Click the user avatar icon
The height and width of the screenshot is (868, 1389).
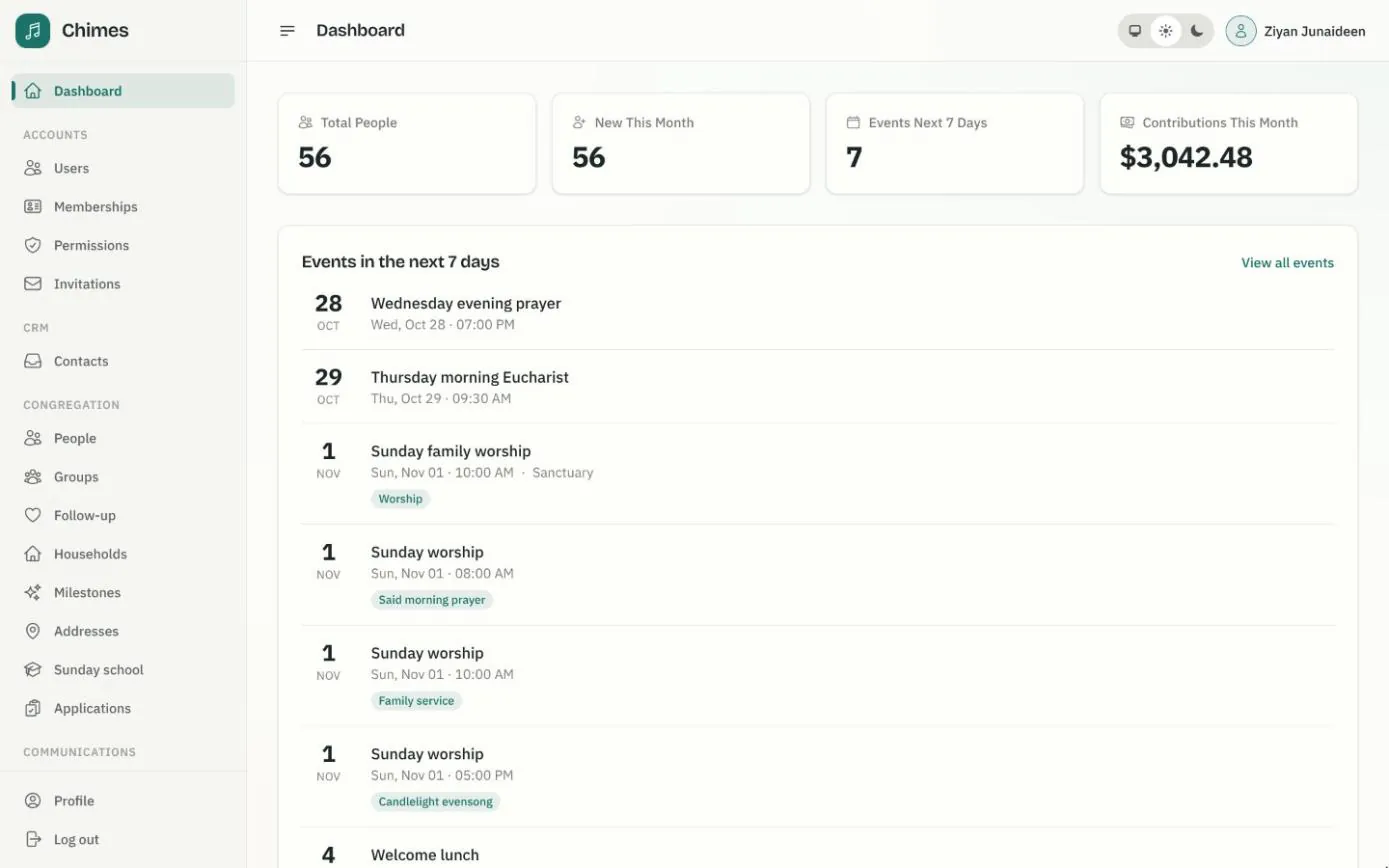point(1240,31)
